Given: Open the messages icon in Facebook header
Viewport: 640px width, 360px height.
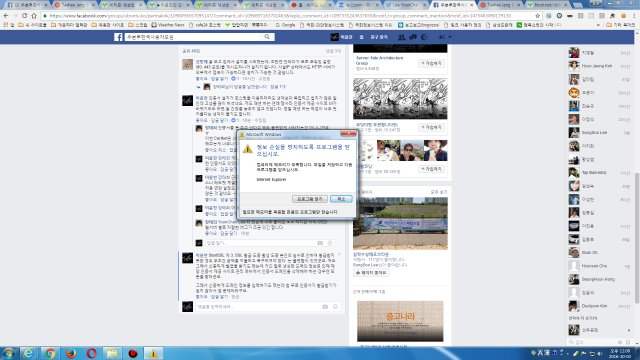Looking at the screenshot, I should click(x=413, y=37).
